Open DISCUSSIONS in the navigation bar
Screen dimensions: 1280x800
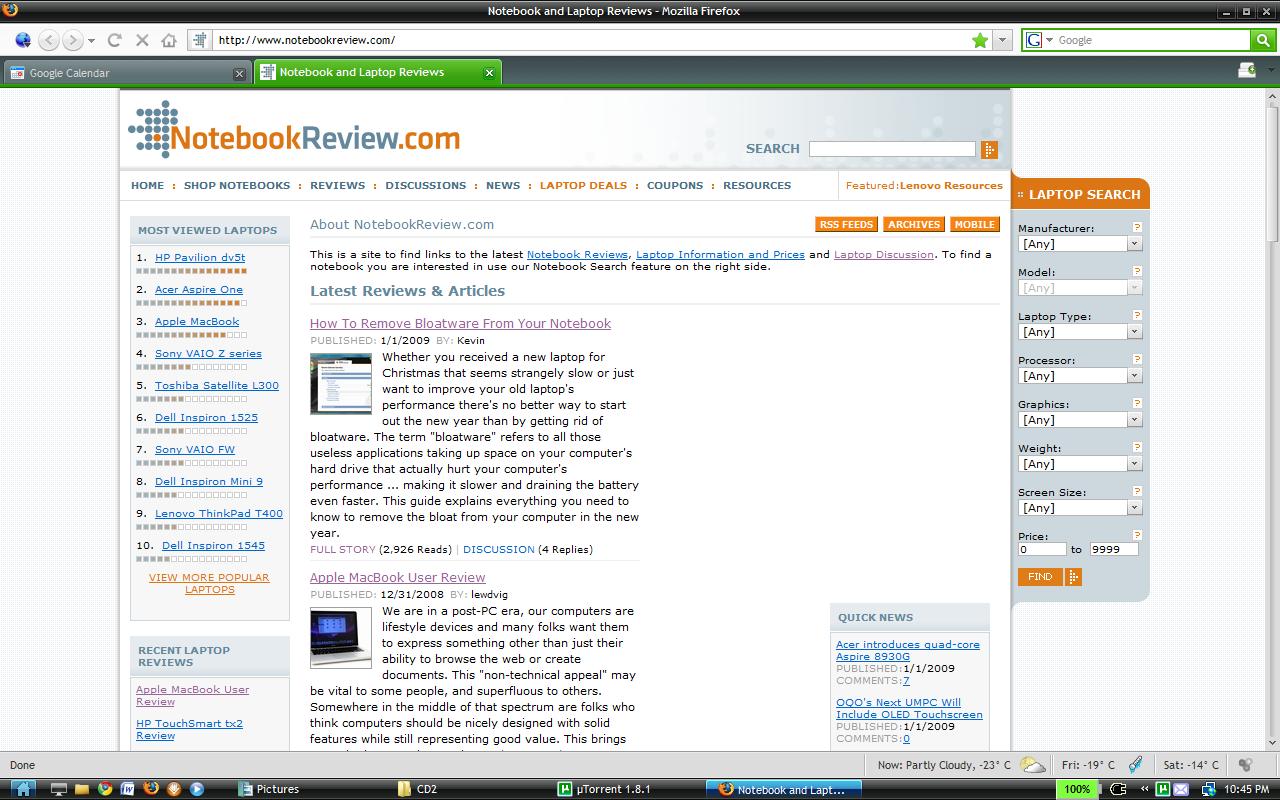pos(425,185)
